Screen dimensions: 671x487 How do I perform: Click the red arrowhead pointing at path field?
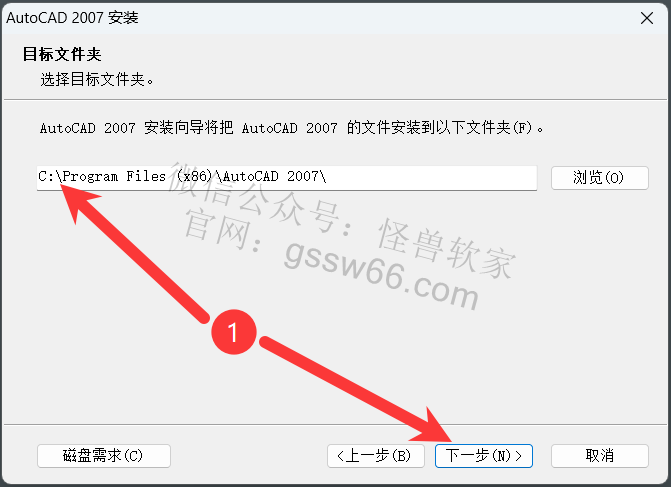78,202
